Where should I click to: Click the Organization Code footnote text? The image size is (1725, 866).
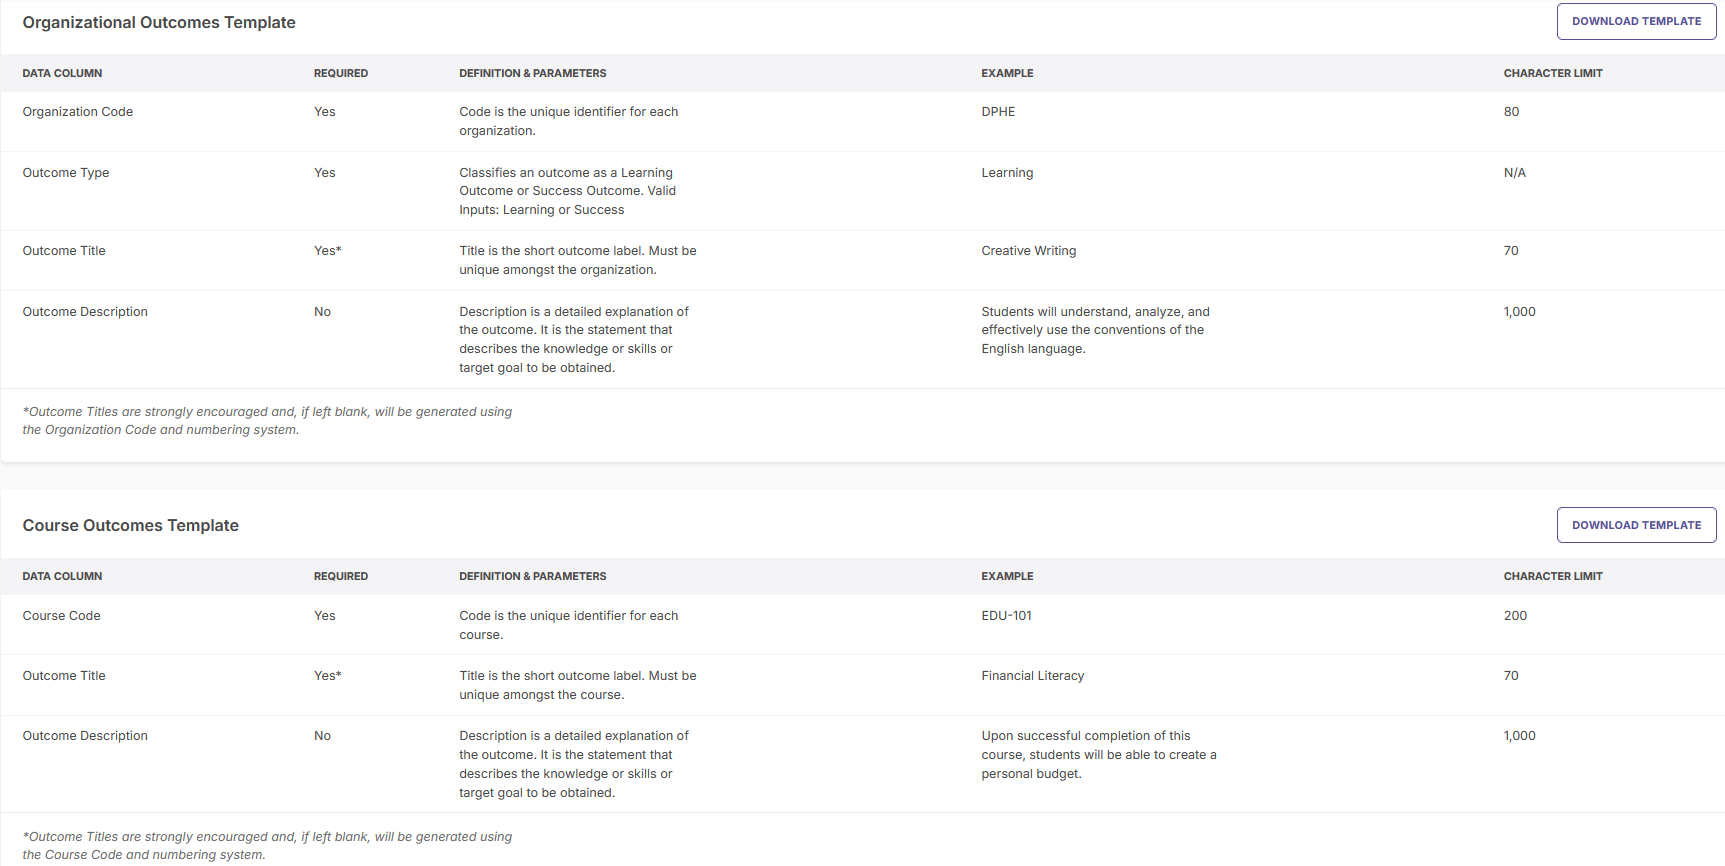pos(267,421)
